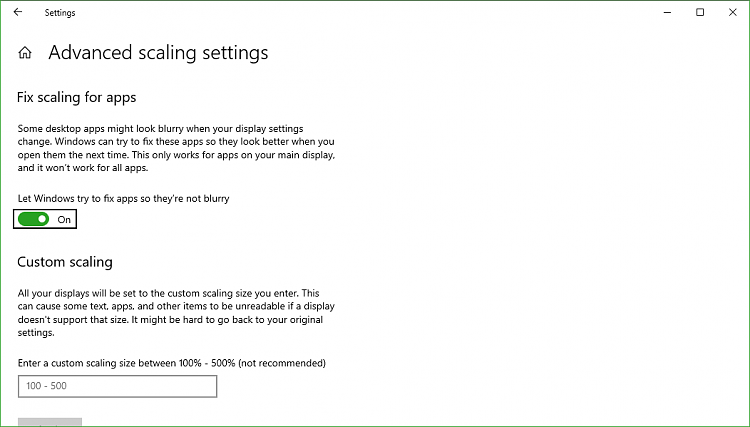750x427 pixels.
Task: Turn off the blurry apps fix toggle
Action: coord(33,219)
